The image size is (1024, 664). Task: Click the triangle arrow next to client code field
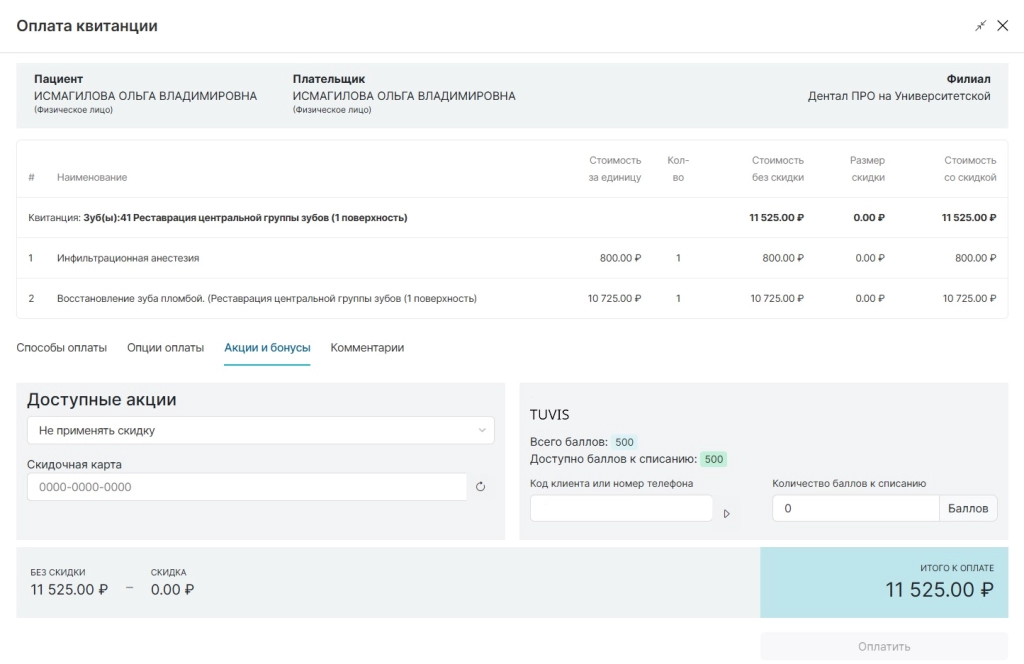(x=726, y=514)
